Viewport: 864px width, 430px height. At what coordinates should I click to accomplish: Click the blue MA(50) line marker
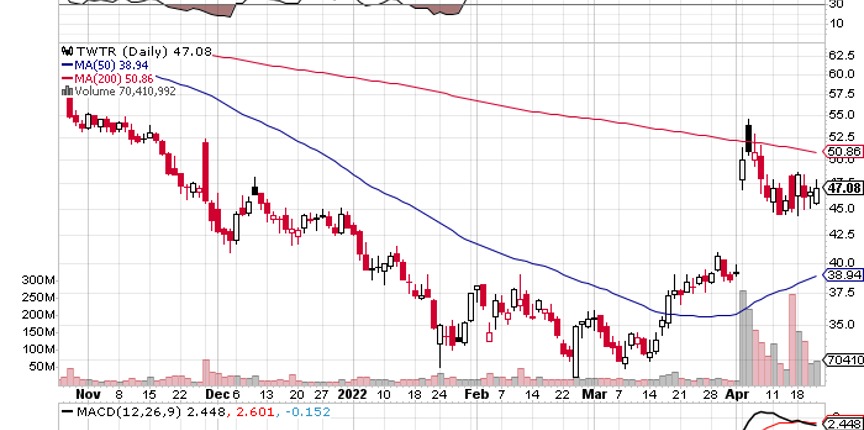coord(66,64)
